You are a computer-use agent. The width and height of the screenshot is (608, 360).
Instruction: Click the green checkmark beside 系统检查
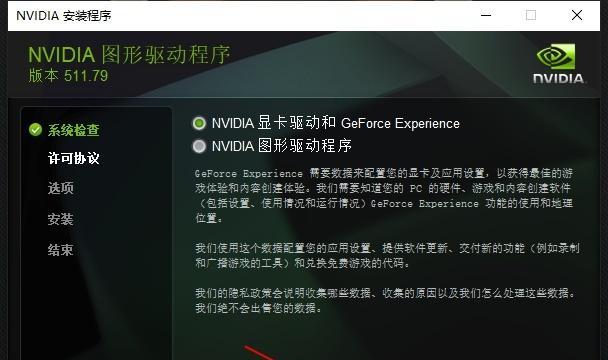coord(35,130)
